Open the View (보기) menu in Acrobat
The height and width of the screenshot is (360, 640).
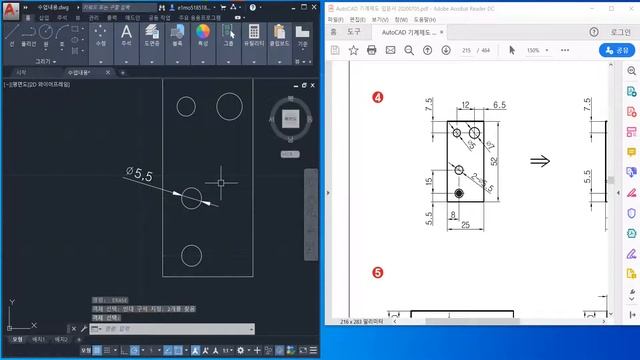[x=380, y=20]
